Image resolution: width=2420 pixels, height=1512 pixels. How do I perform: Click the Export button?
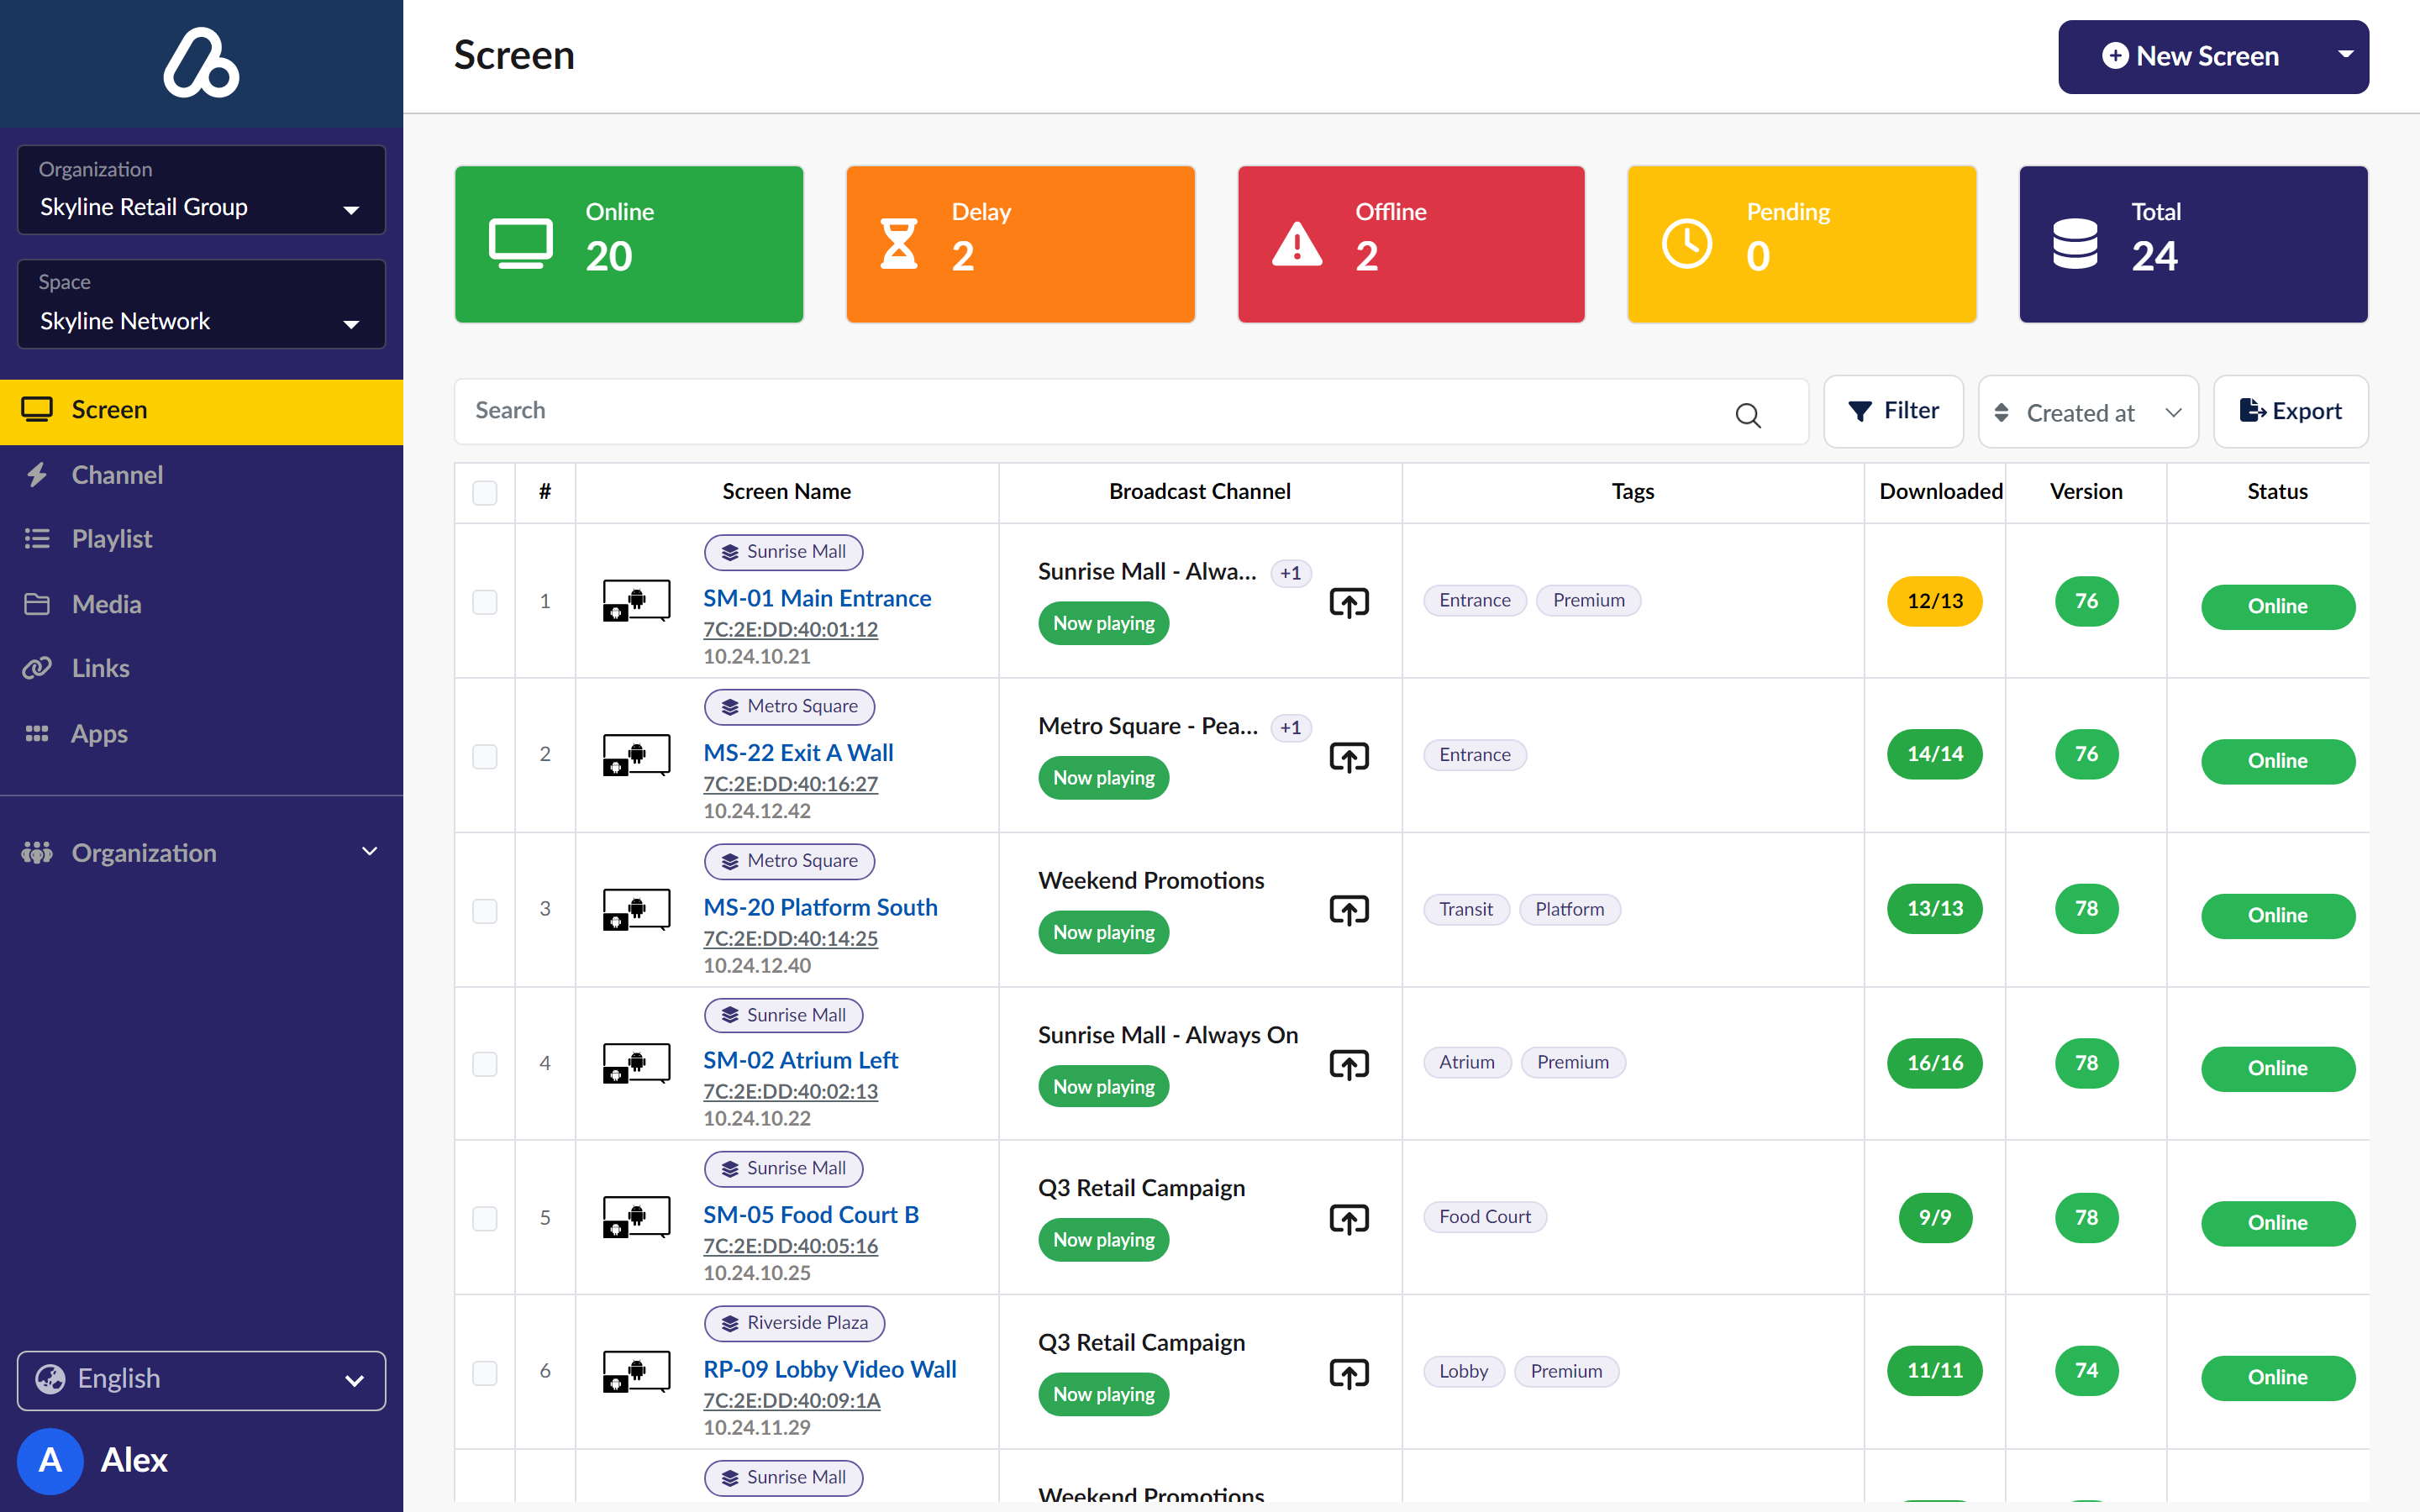tap(2290, 411)
